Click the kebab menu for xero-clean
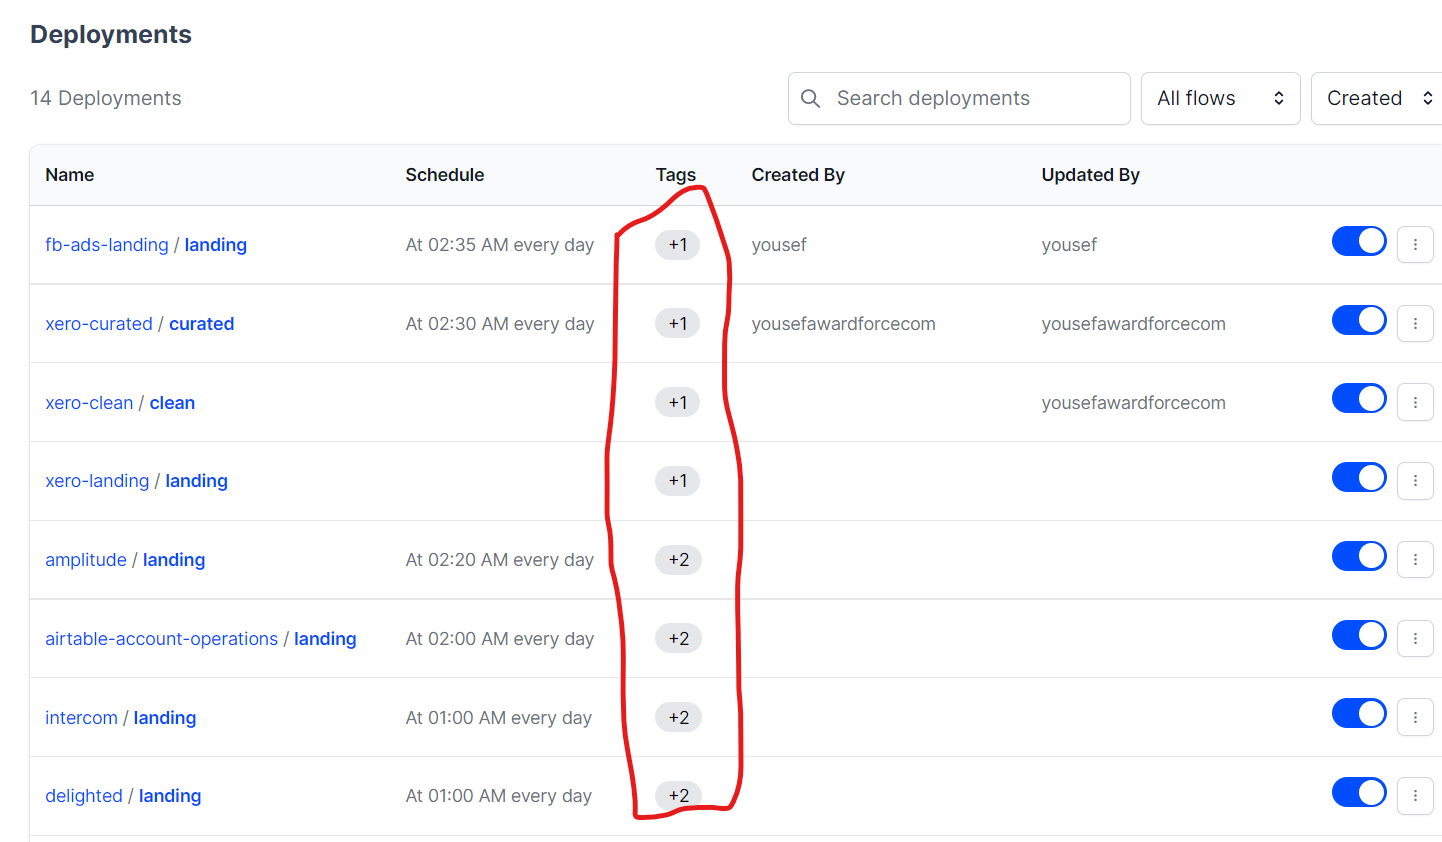 click(1415, 402)
